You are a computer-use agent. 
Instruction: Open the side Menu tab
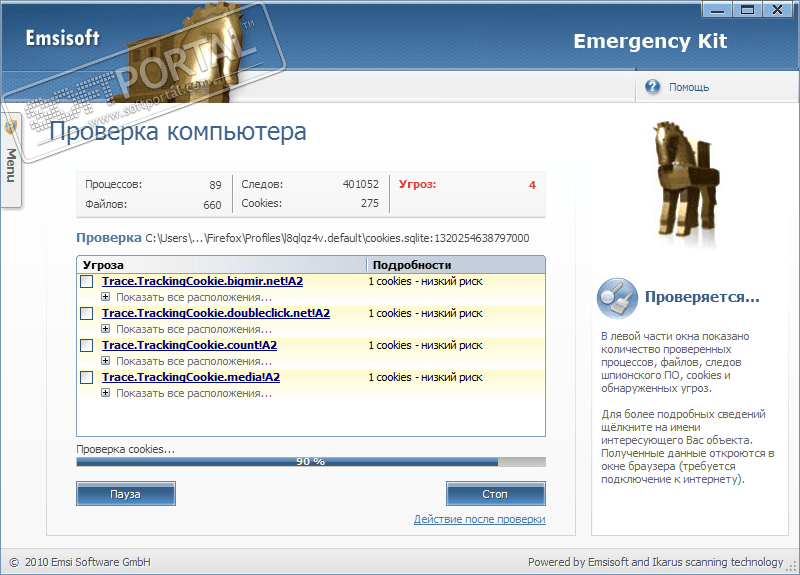coord(11,159)
